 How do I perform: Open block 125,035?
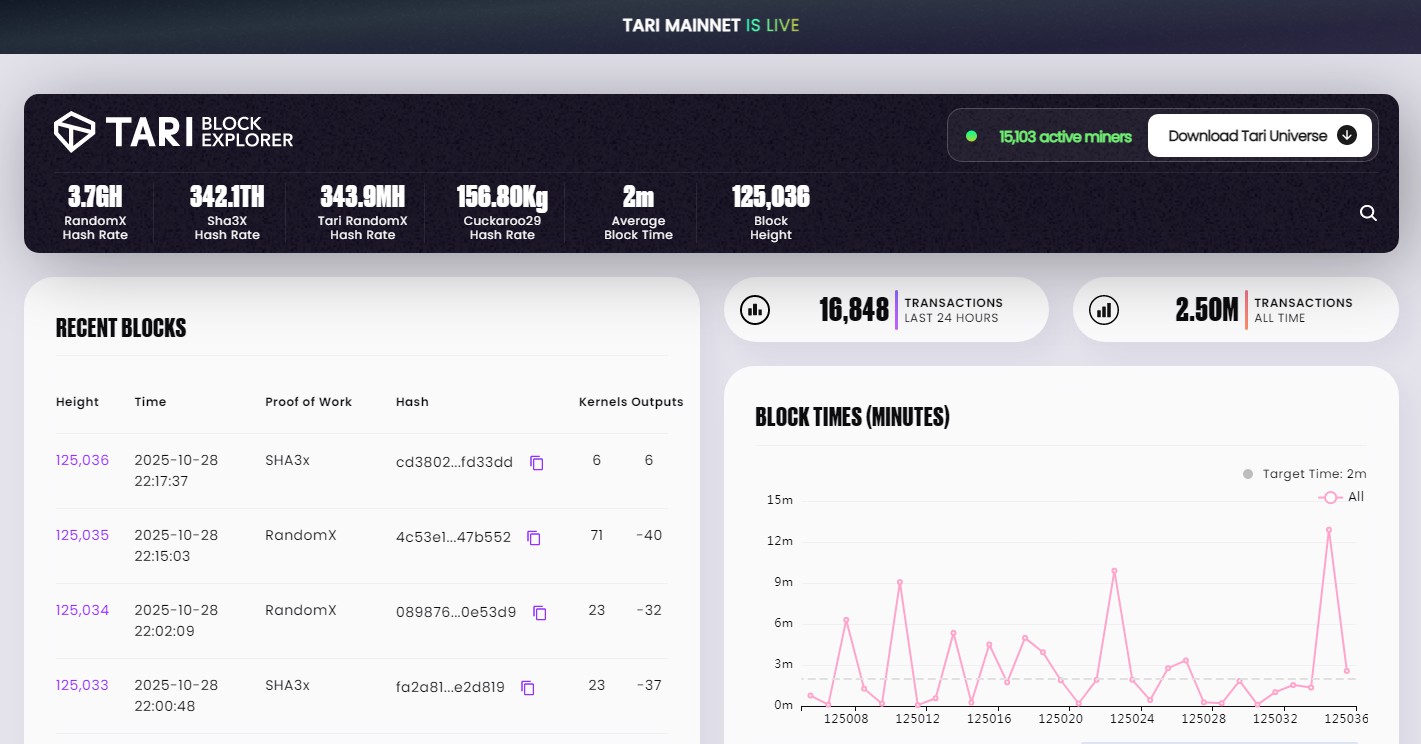tap(82, 535)
